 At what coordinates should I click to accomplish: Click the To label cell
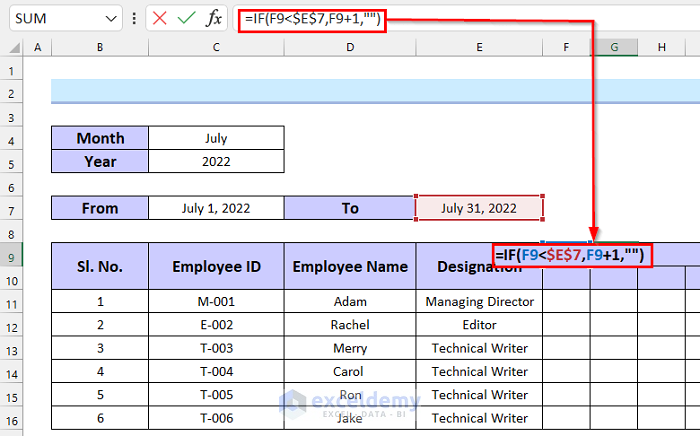[350, 208]
